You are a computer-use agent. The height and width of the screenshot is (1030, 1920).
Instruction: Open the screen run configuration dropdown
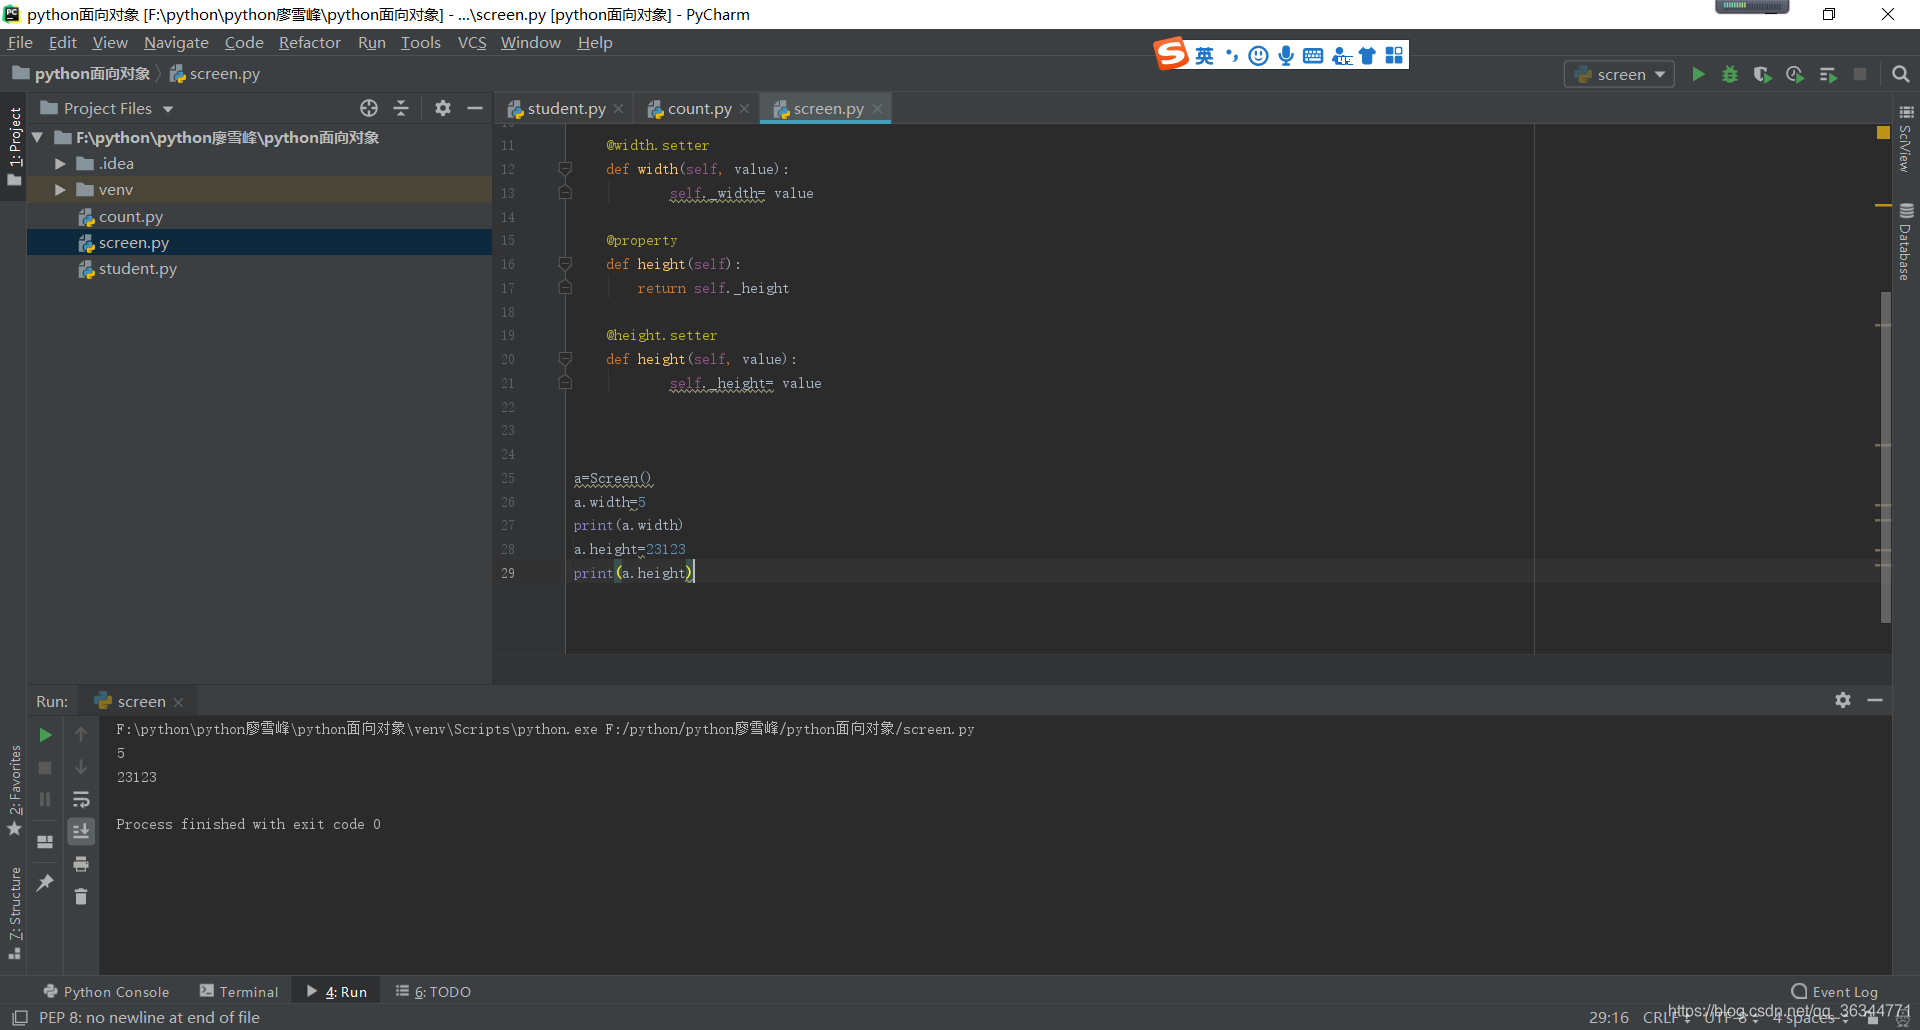tap(1620, 74)
